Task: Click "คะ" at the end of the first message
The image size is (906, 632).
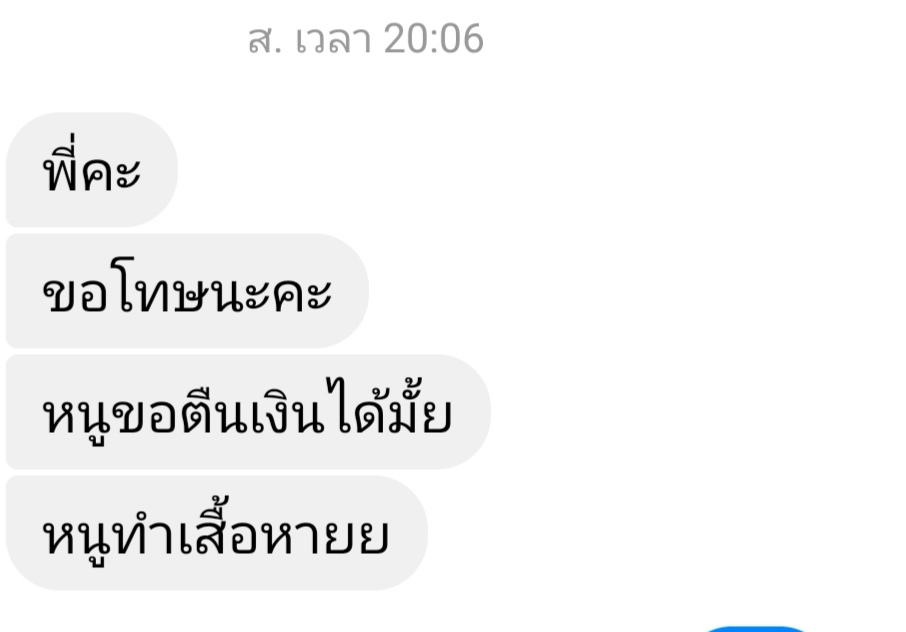Action: [111, 172]
